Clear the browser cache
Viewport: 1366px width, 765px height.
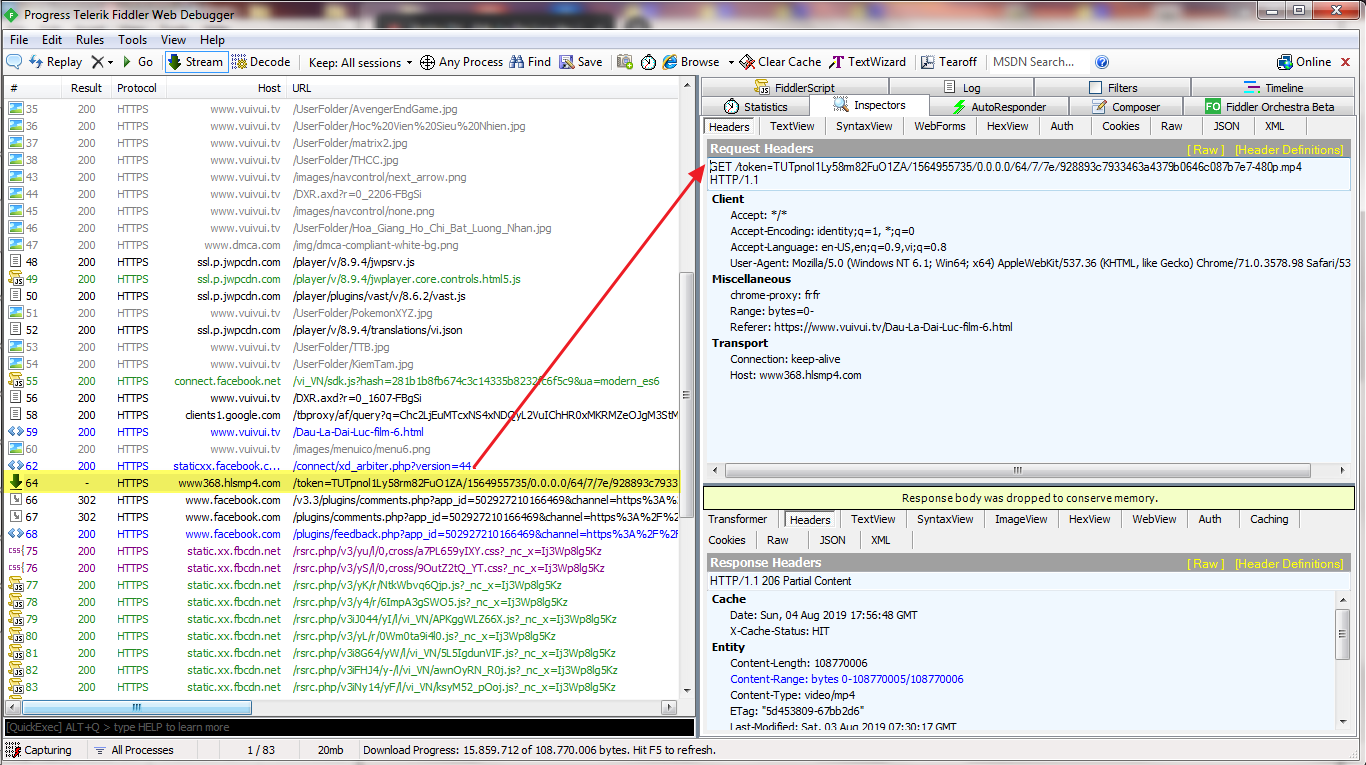(781, 62)
